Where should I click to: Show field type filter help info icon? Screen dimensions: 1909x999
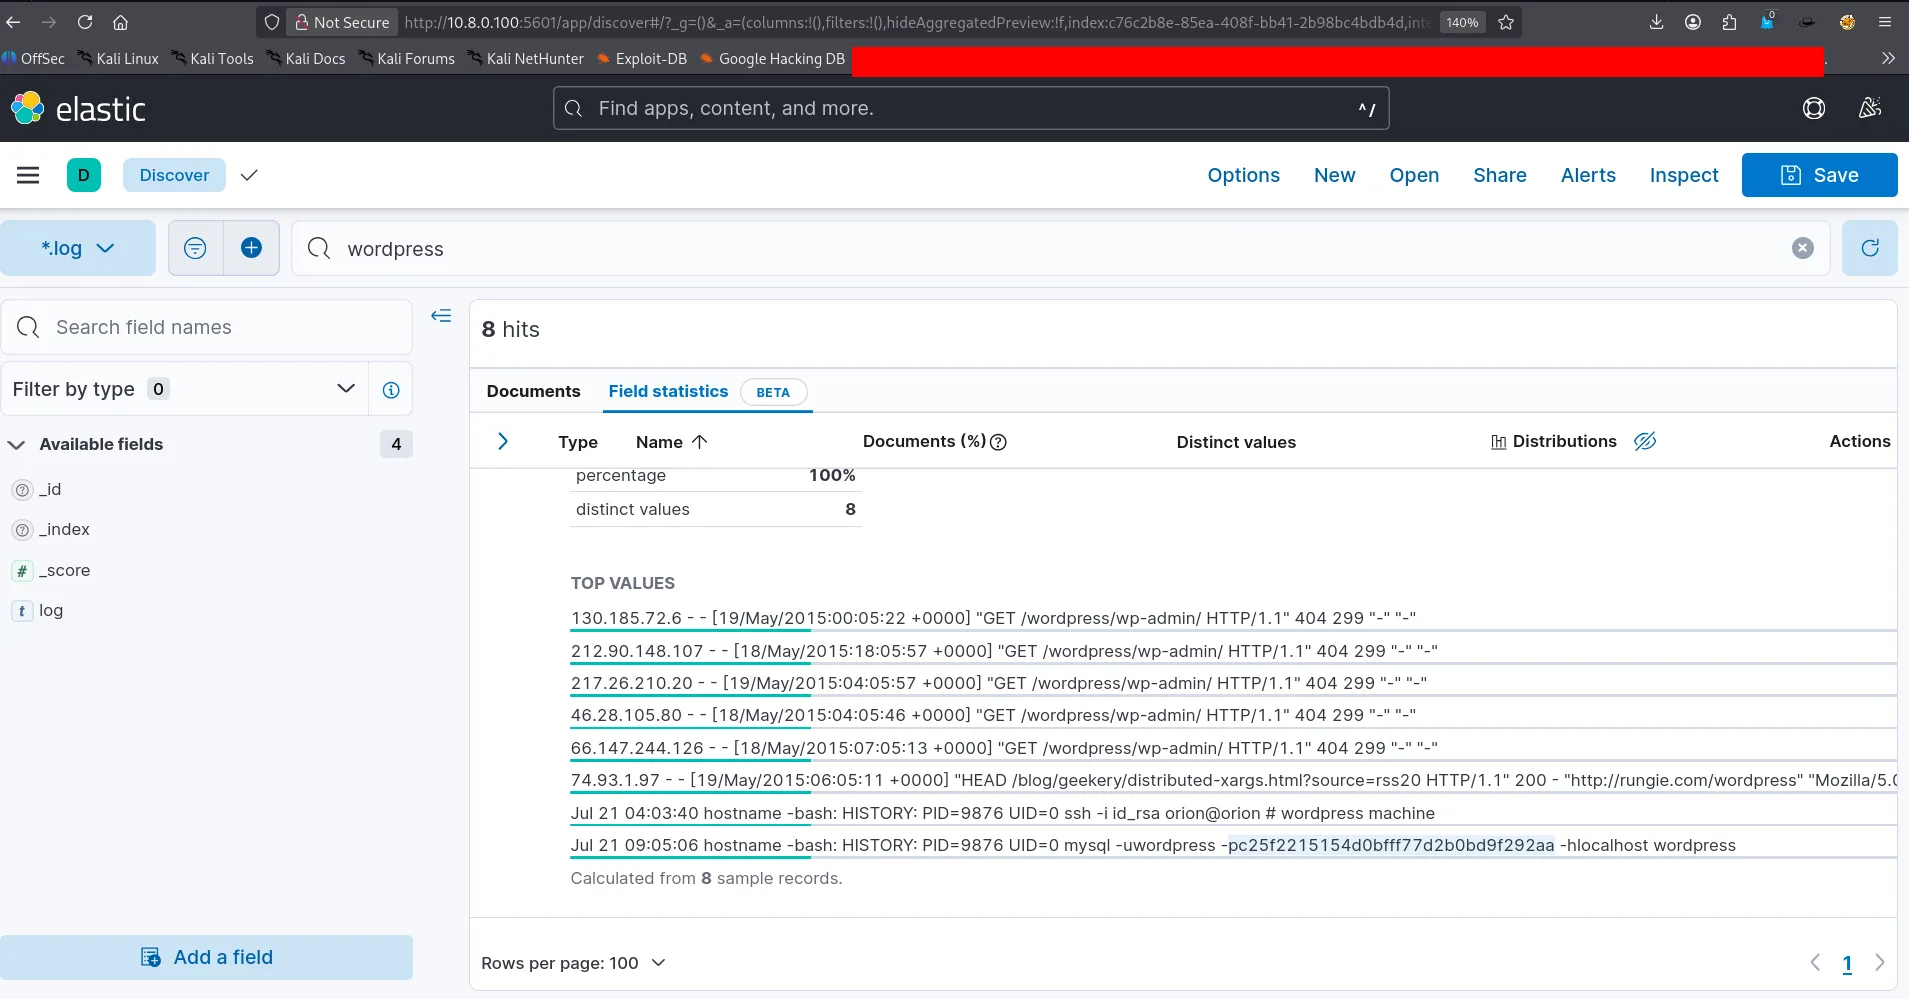[x=391, y=389]
